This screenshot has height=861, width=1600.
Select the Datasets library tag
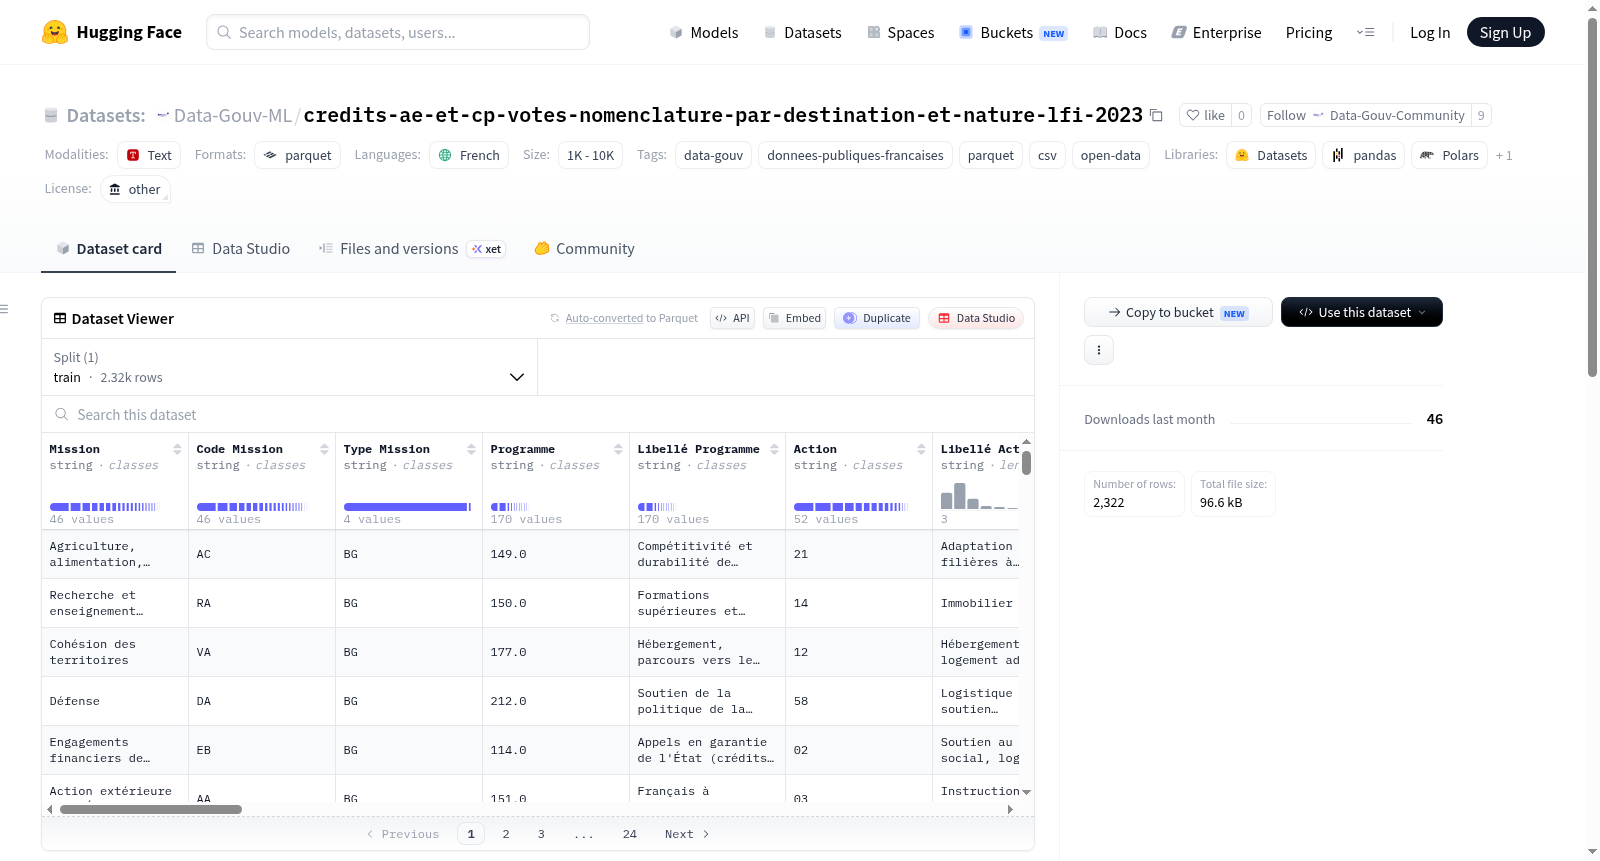(x=1271, y=155)
